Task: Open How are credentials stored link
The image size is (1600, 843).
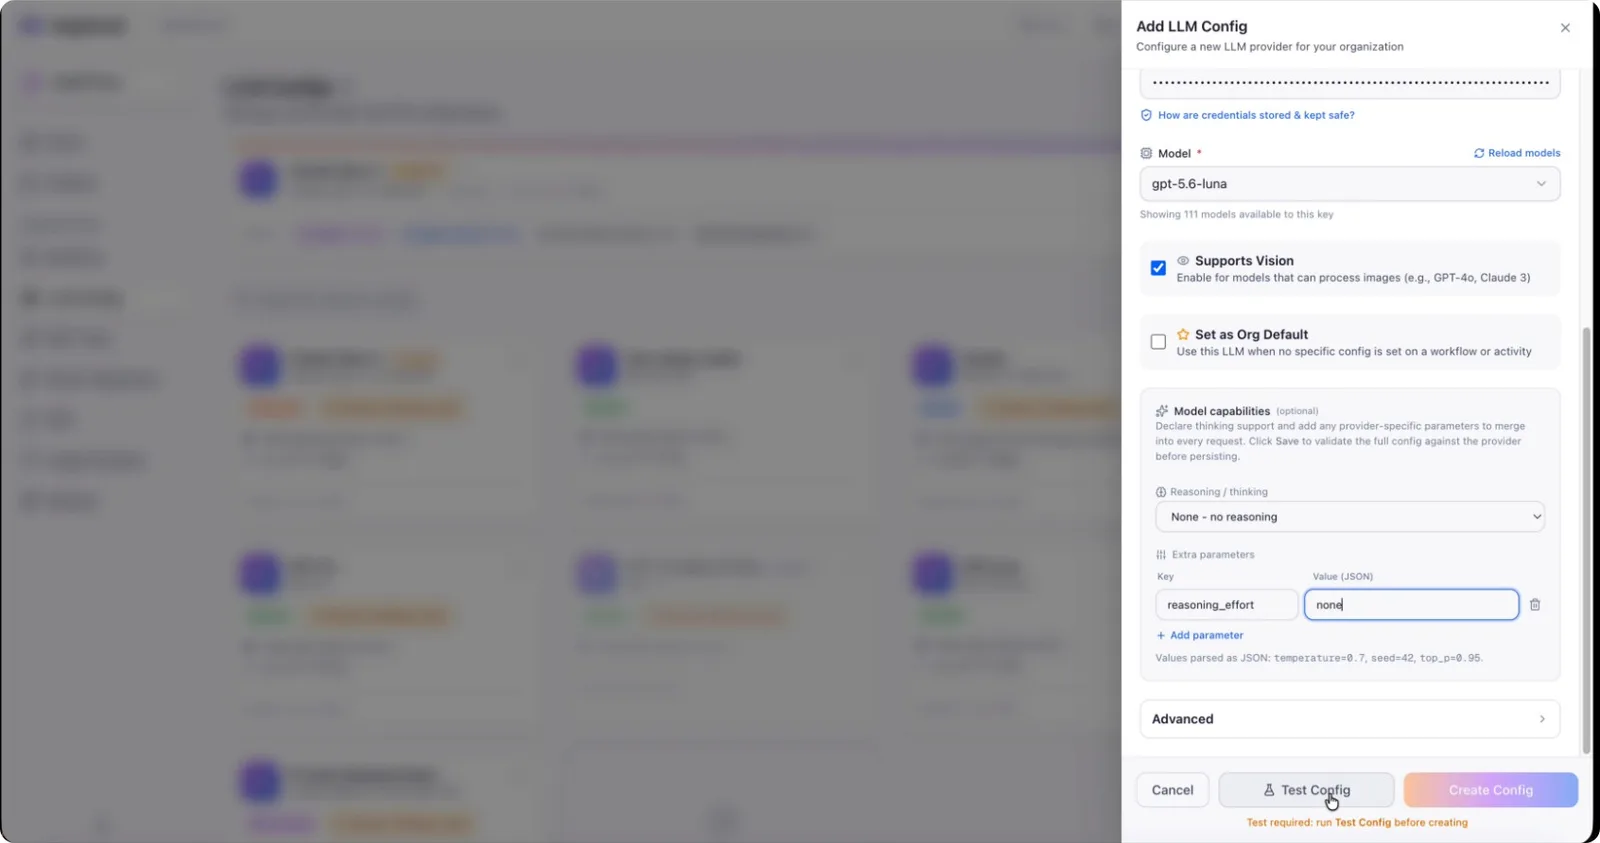Action: (x=1256, y=115)
